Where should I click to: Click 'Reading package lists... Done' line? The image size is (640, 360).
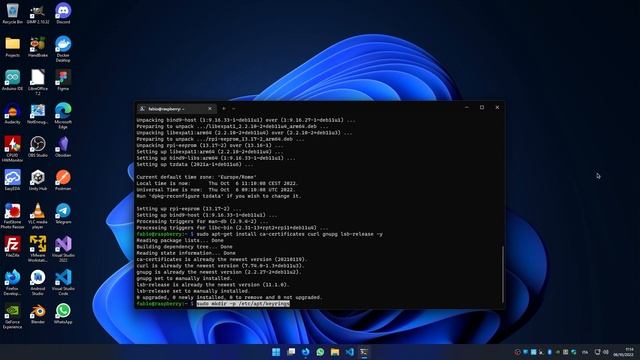click(x=180, y=240)
